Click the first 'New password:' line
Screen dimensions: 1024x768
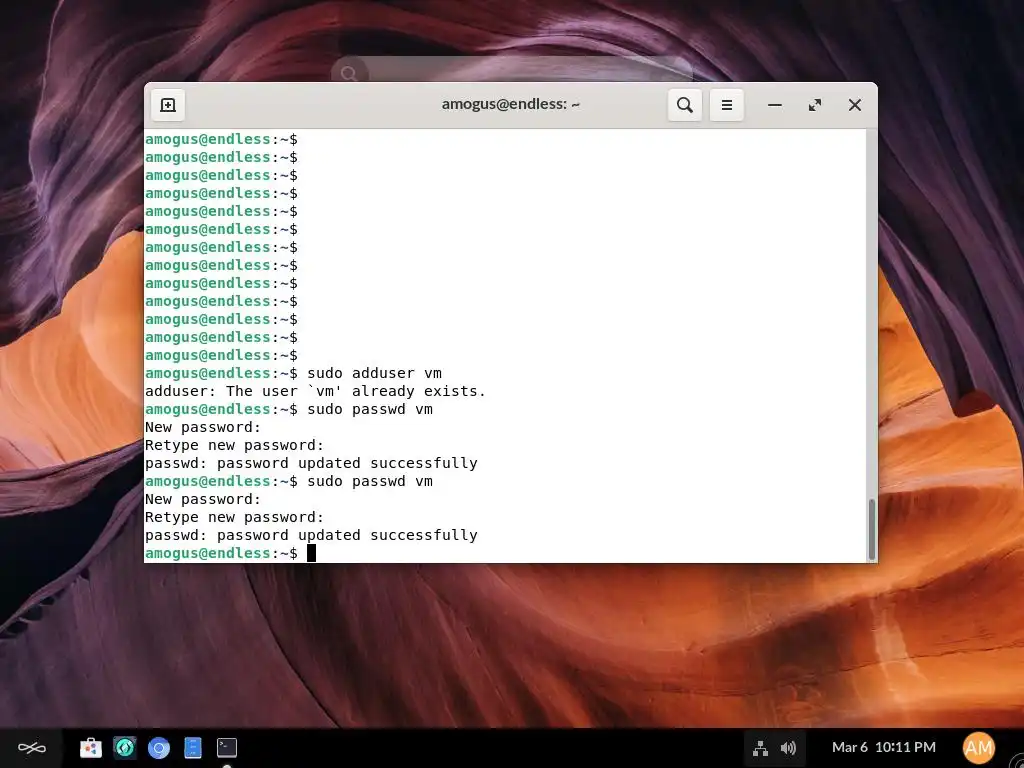click(203, 427)
